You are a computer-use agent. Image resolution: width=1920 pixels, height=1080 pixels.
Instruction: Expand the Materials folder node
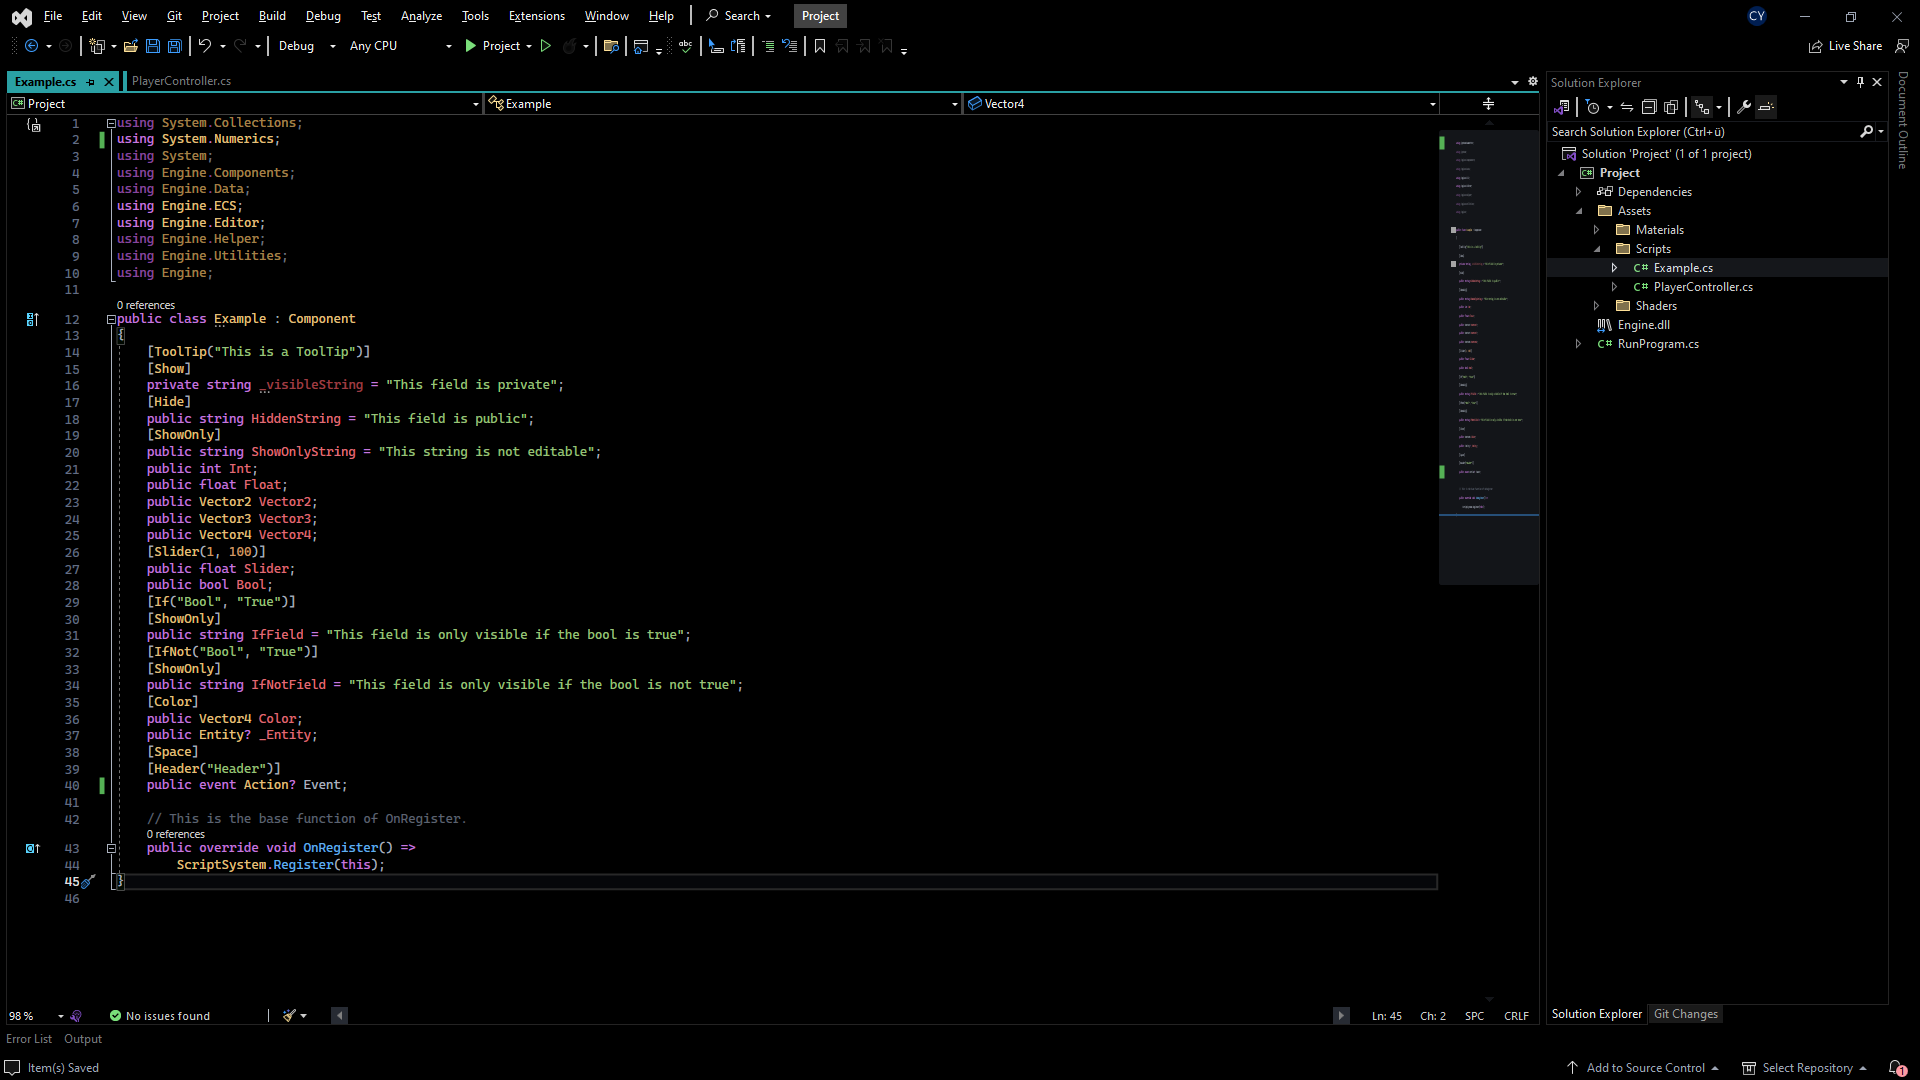tap(1597, 230)
